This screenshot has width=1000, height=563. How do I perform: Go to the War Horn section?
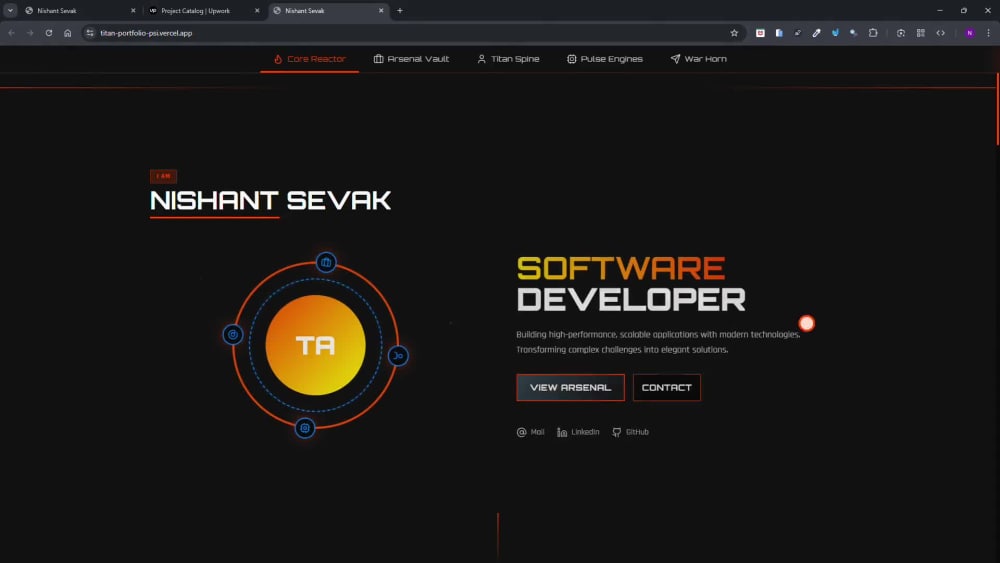point(698,59)
